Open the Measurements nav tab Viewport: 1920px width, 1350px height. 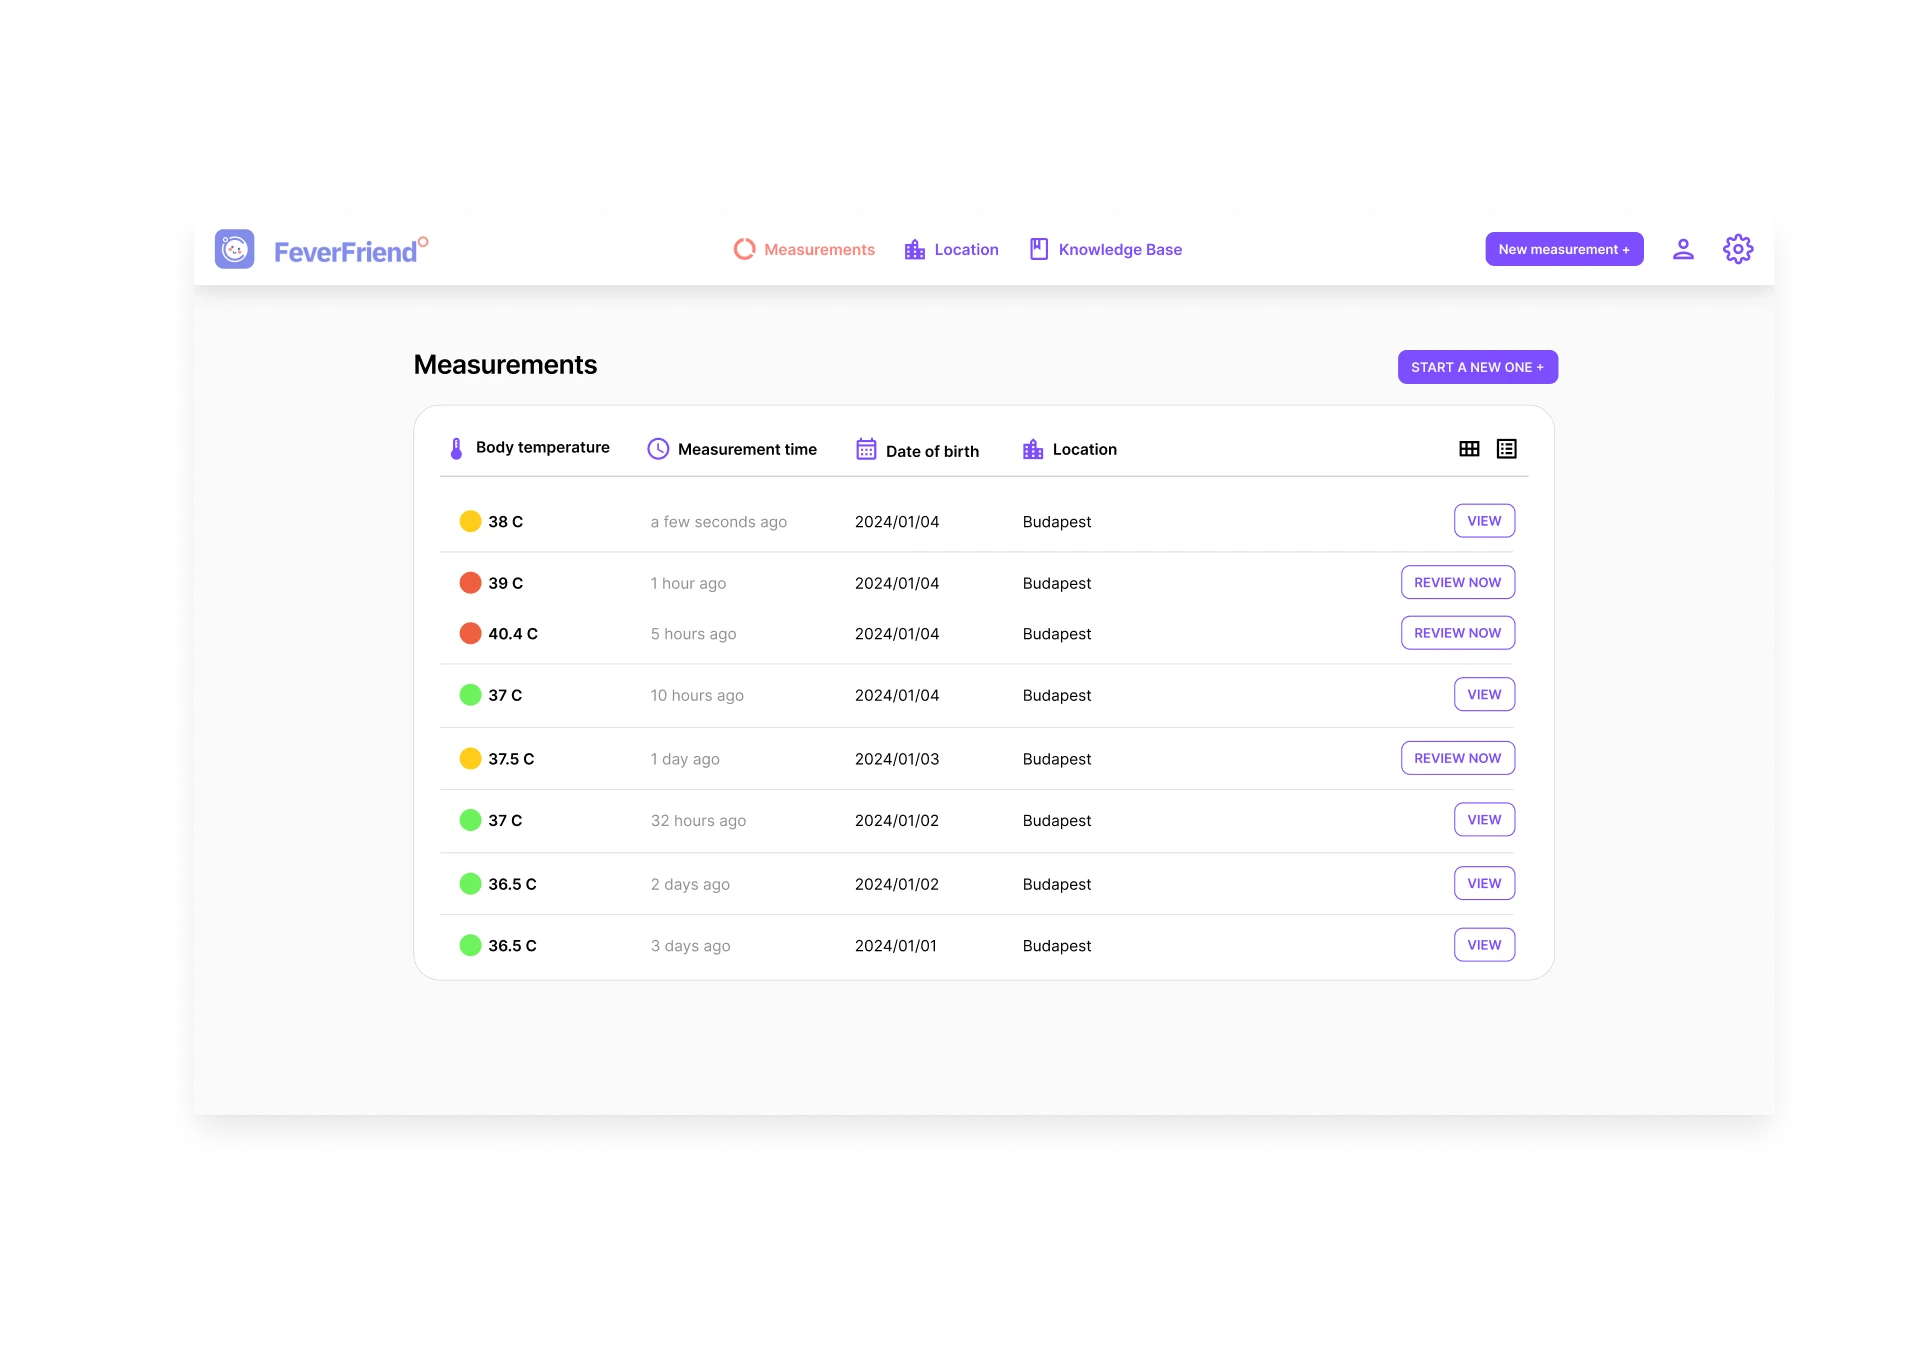[805, 249]
